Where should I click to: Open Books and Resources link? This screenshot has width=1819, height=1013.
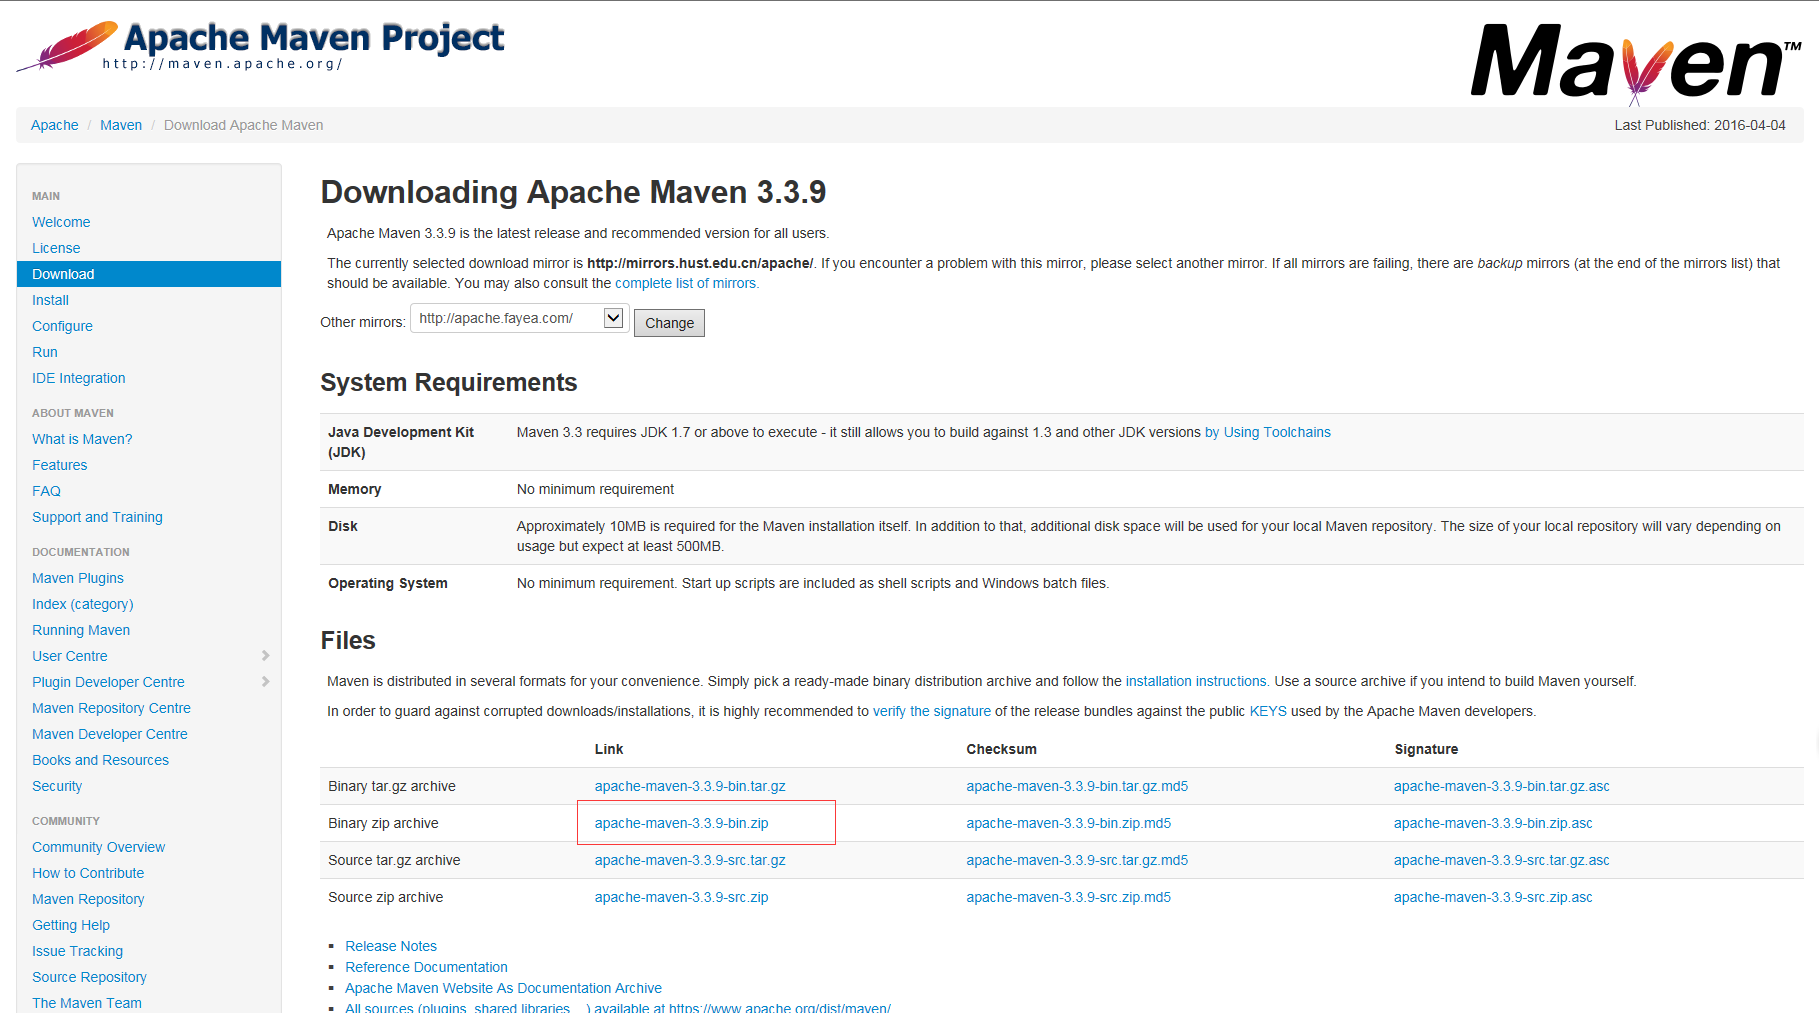point(100,760)
